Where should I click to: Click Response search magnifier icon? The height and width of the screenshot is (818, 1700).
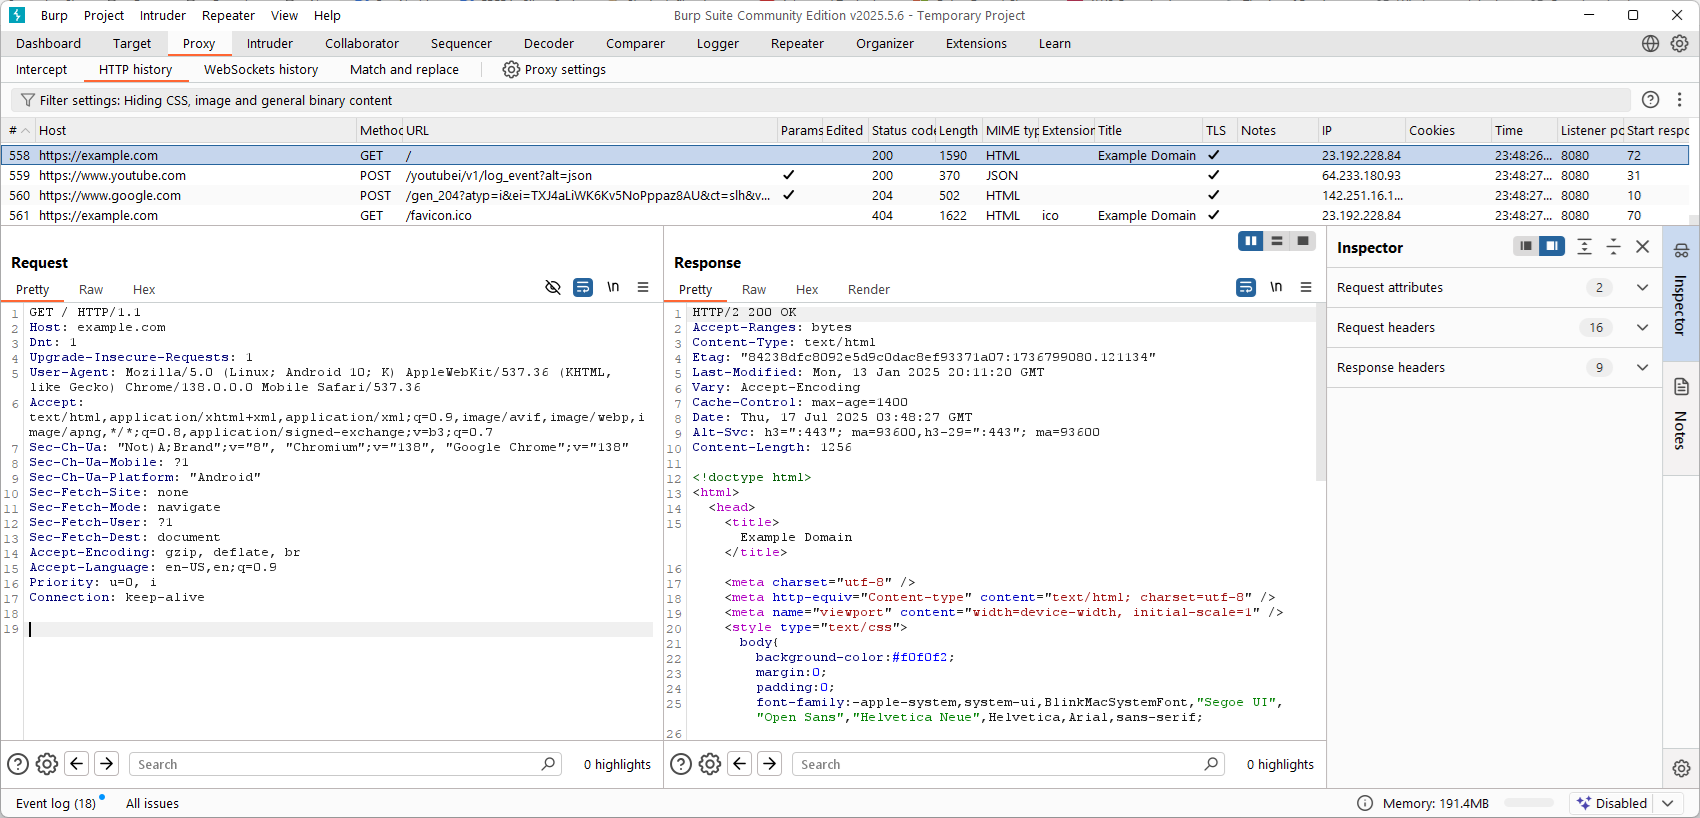click(1211, 764)
